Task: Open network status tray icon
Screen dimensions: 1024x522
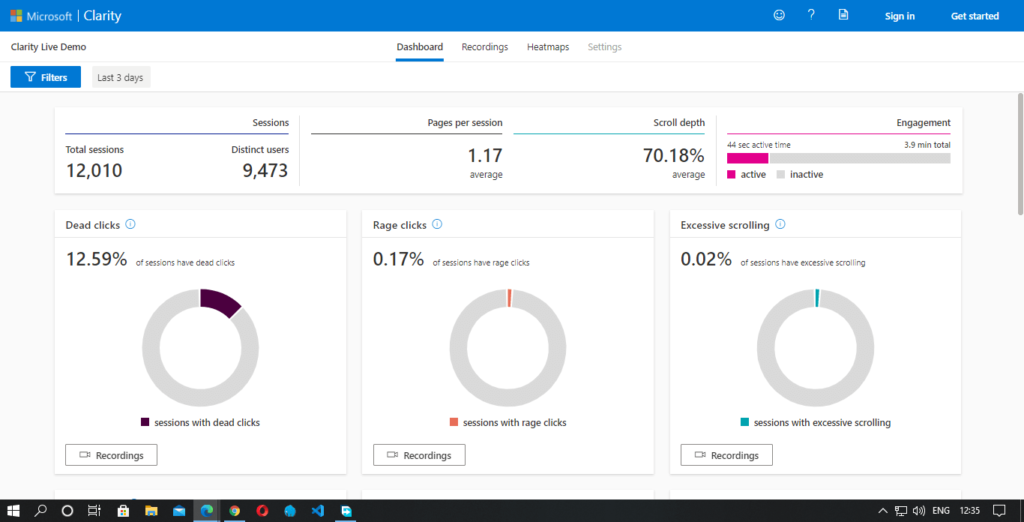Action: (901, 511)
